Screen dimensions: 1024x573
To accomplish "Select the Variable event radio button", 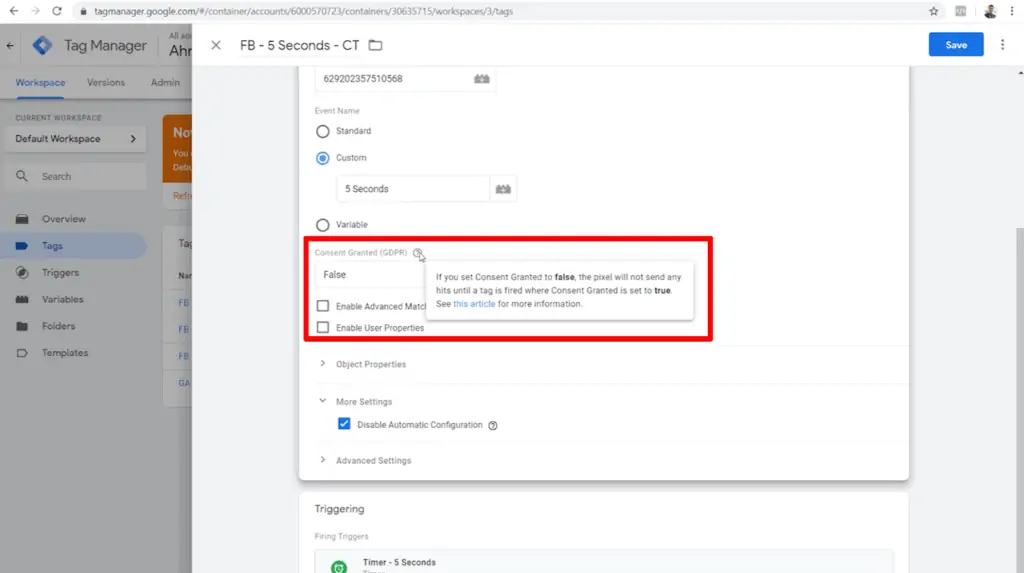I will coord(323,225).
